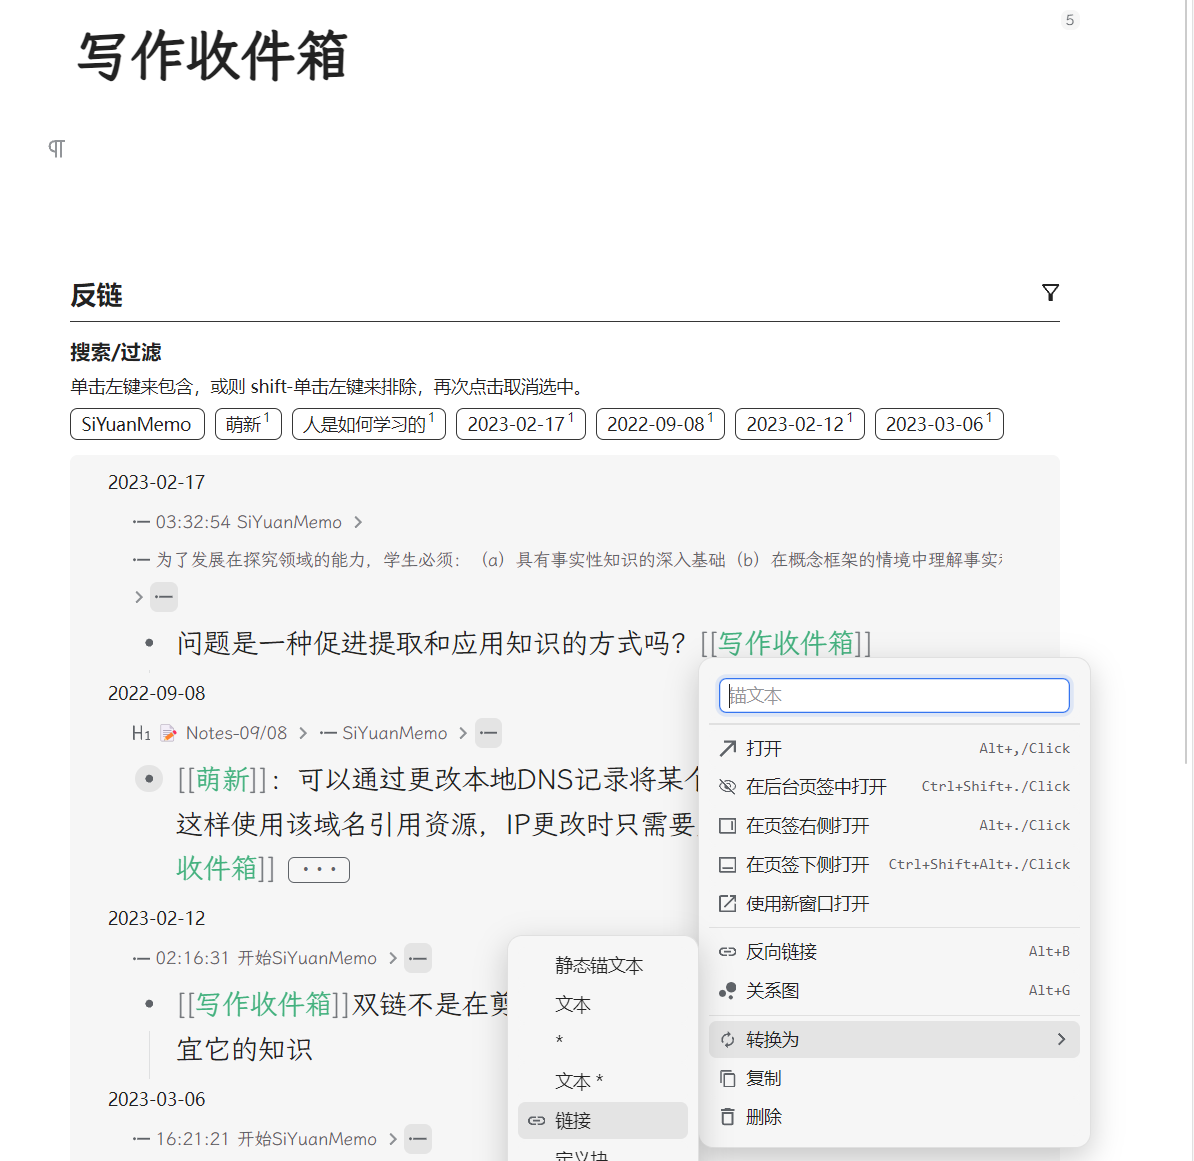This screenshot has height=1161, width=1194.
Task: Toggle the SiYuanMemo filter tag
Action: pos(137,424)
